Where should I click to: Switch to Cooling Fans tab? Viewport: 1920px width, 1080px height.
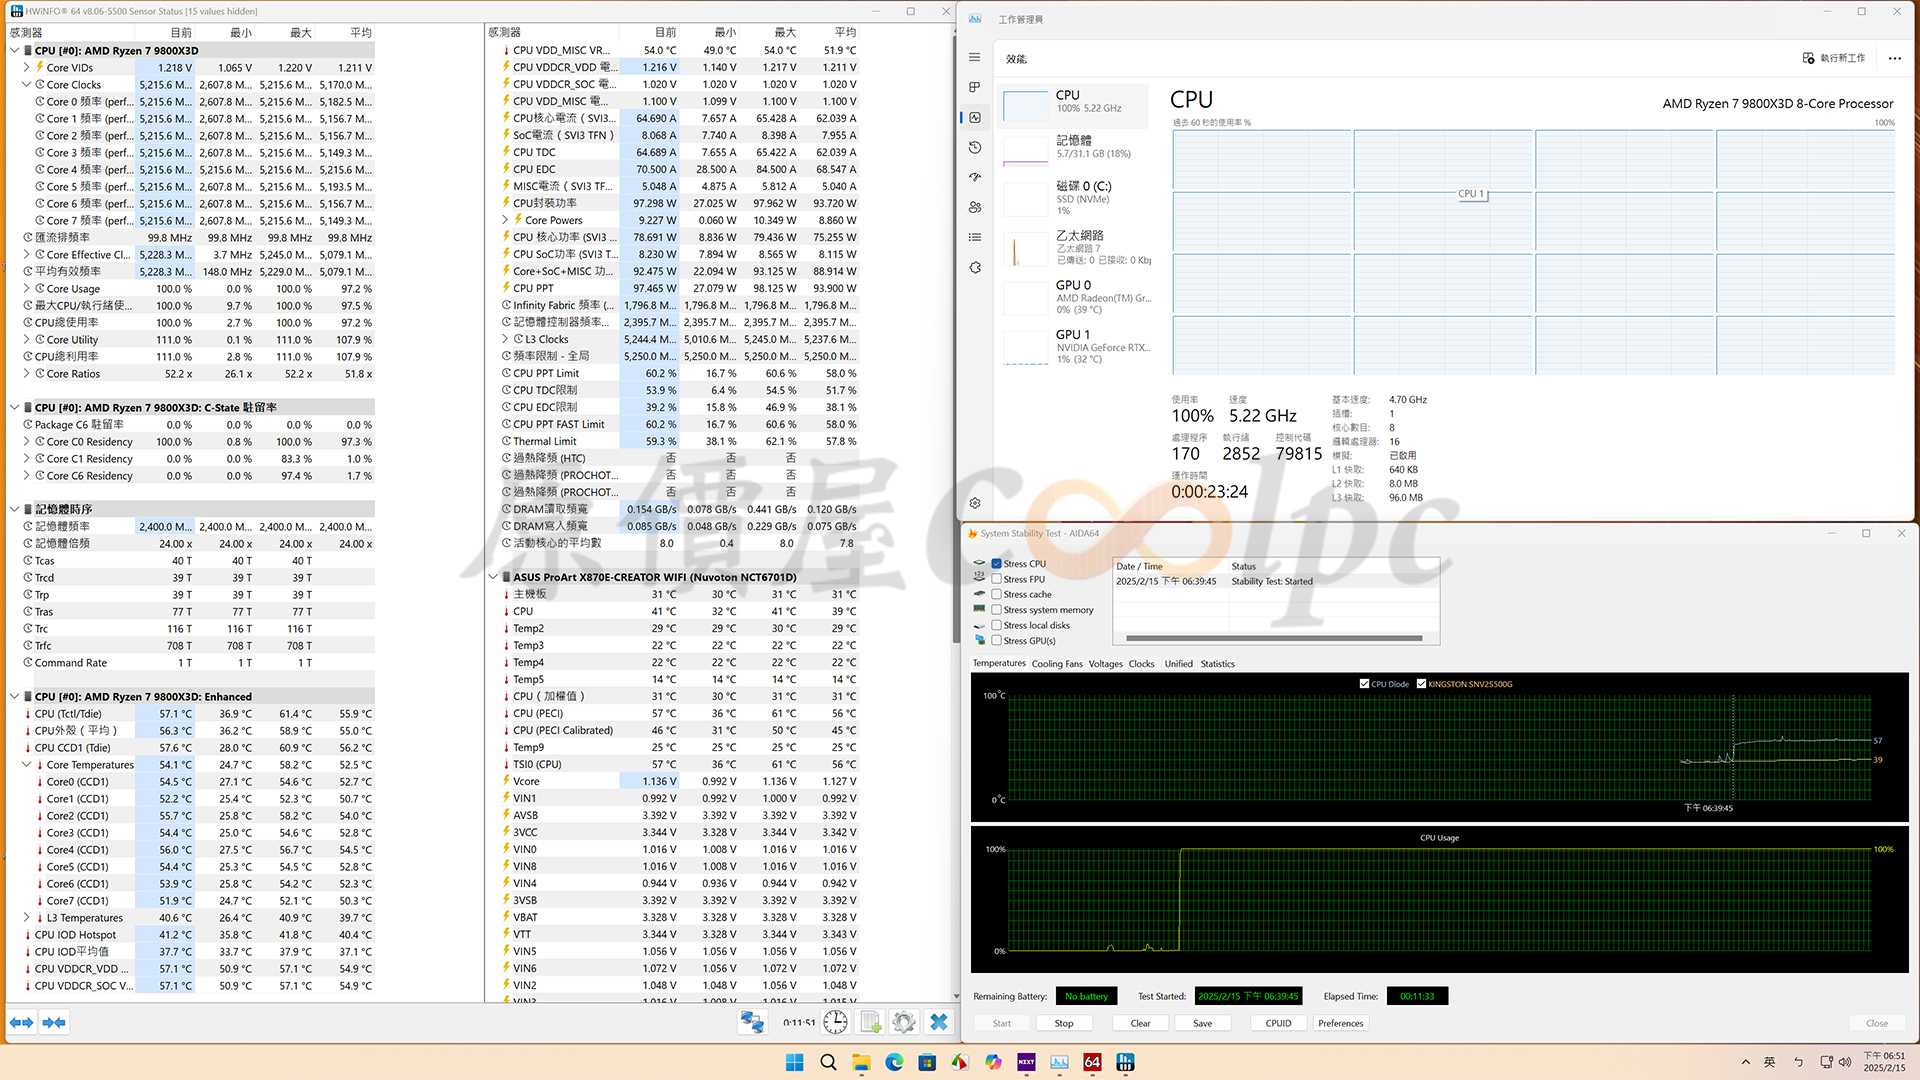(1057, 664)
